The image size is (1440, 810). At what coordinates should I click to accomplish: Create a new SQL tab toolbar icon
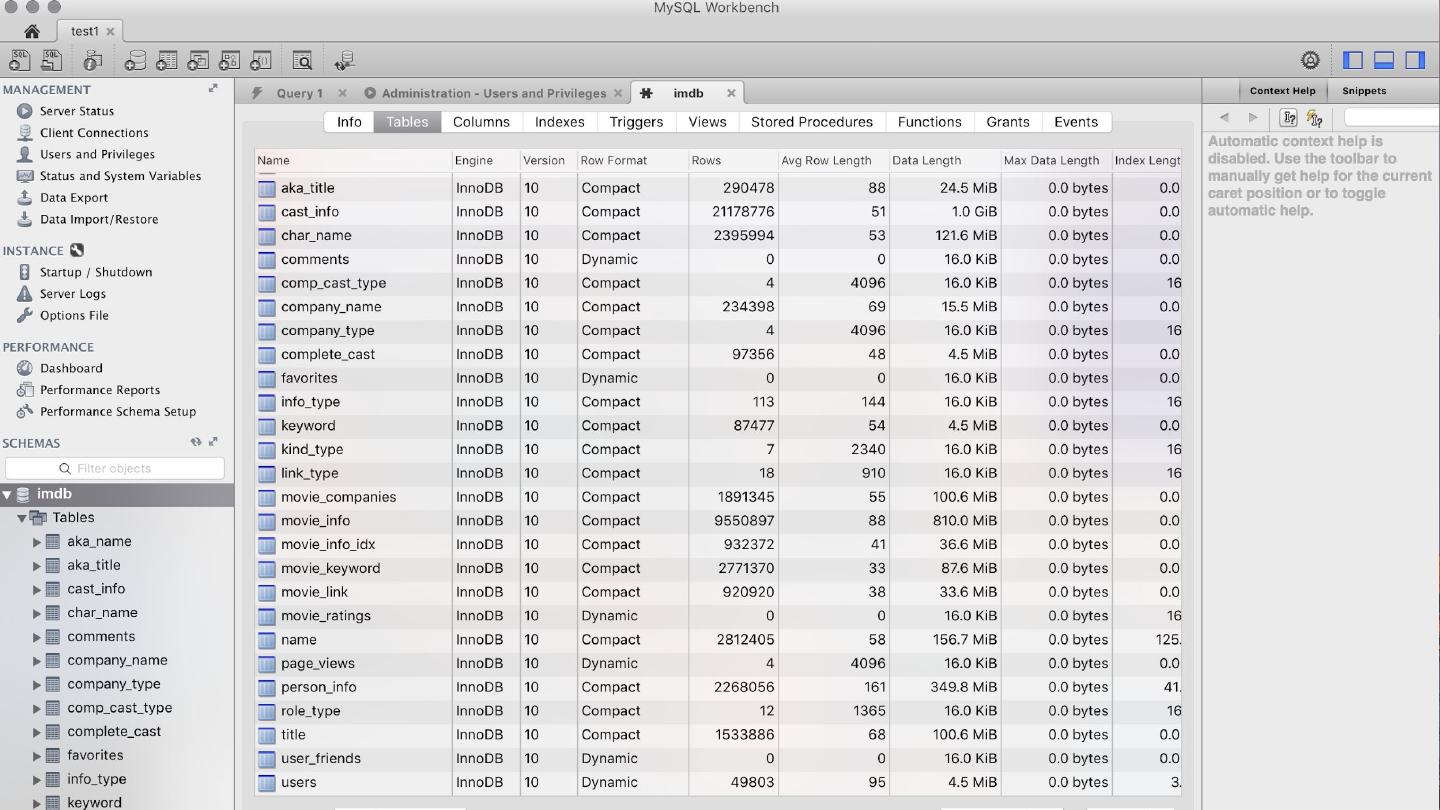19,61
